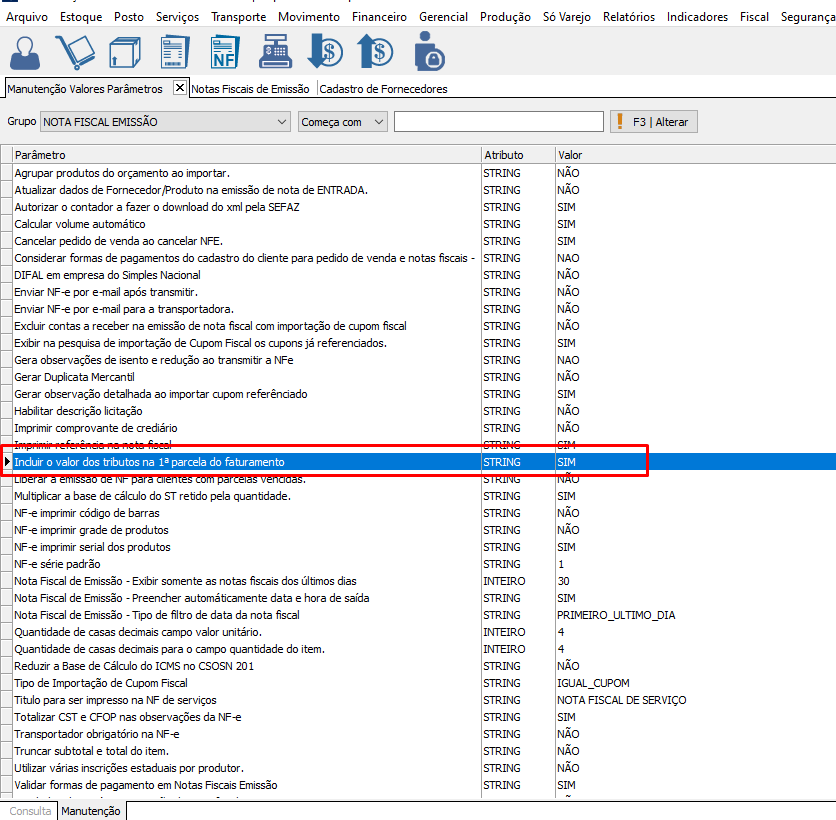Open the Relatórios menu

coord(629,17)
